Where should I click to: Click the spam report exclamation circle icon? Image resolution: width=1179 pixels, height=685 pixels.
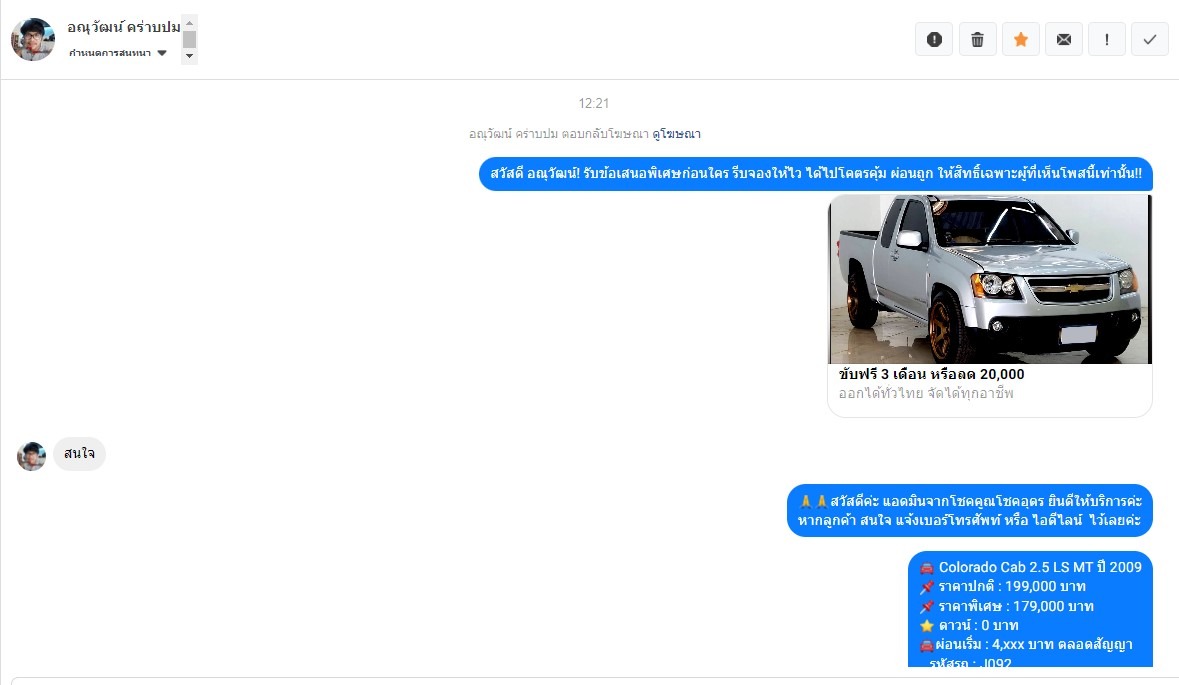[x=934, y=39]
